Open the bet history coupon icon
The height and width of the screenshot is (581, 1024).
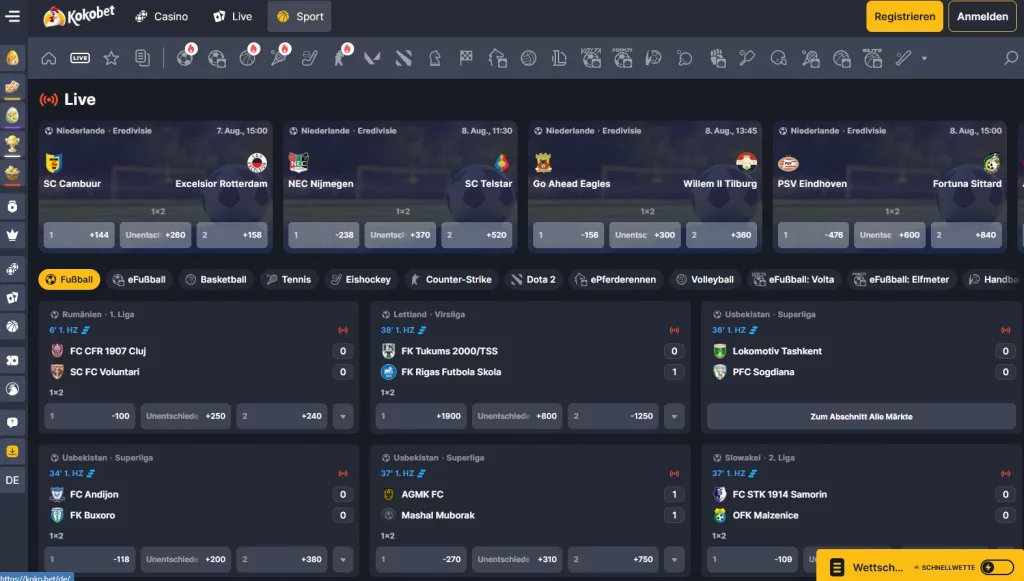142,58
